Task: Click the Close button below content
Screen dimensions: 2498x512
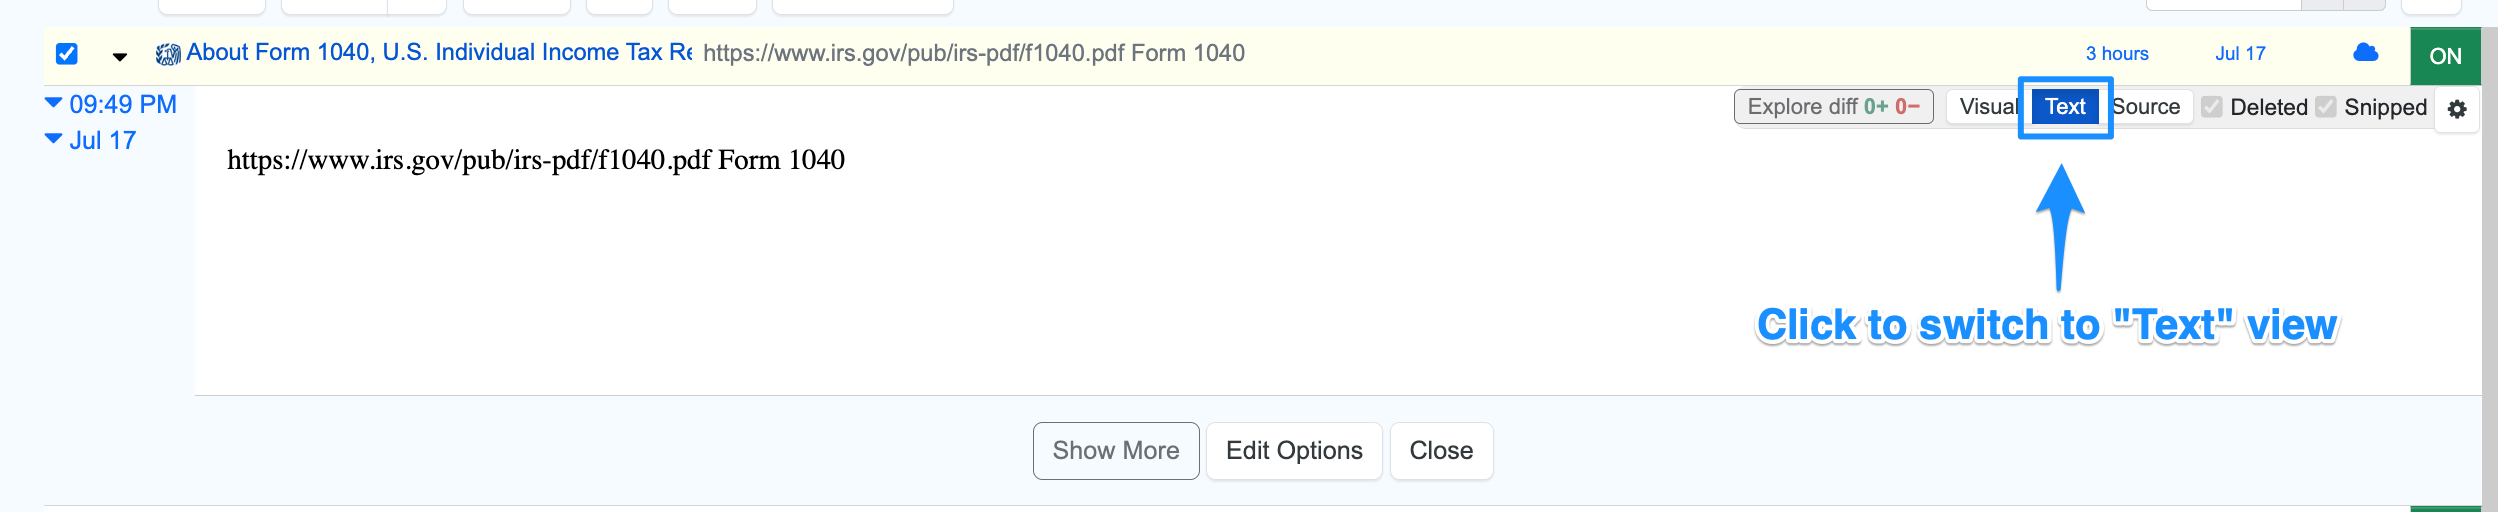Action: 1441,451
